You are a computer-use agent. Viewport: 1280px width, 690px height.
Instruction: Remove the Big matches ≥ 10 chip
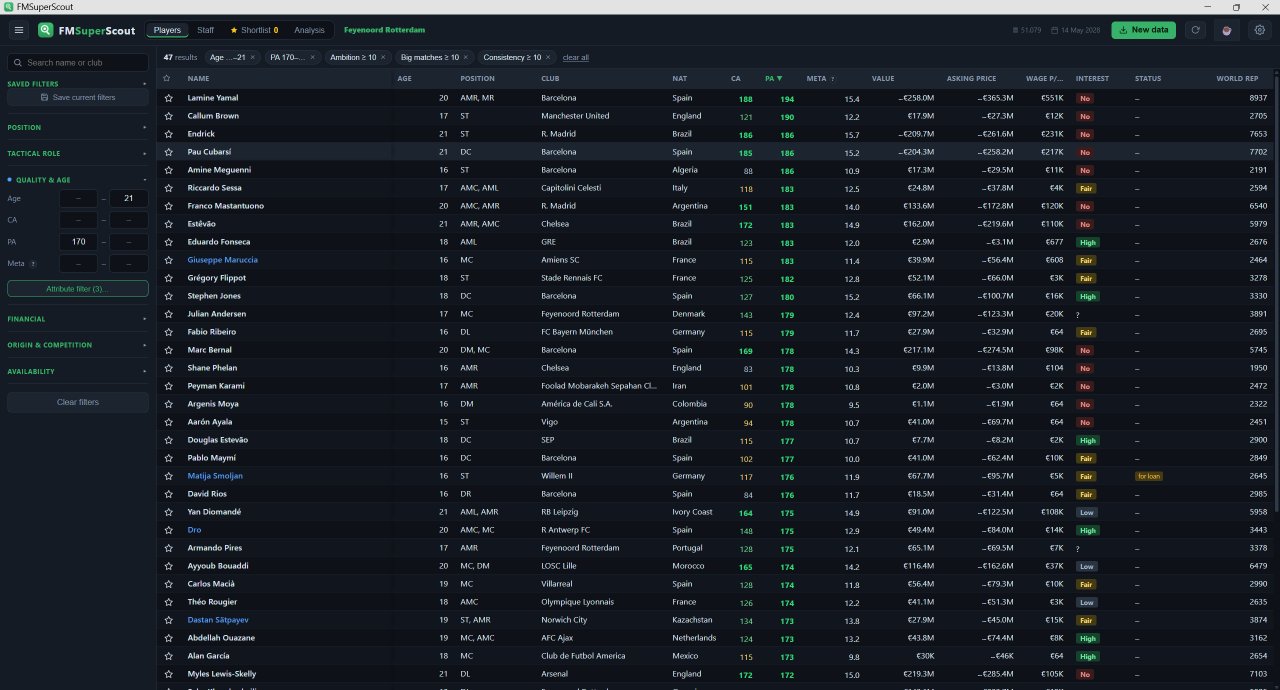(x=467, y=57)
